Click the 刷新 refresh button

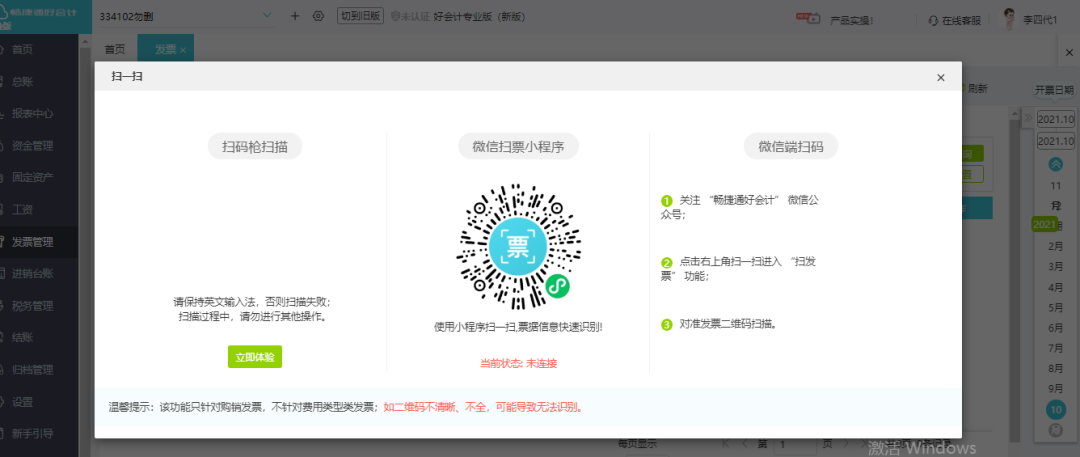pos(975,88)
